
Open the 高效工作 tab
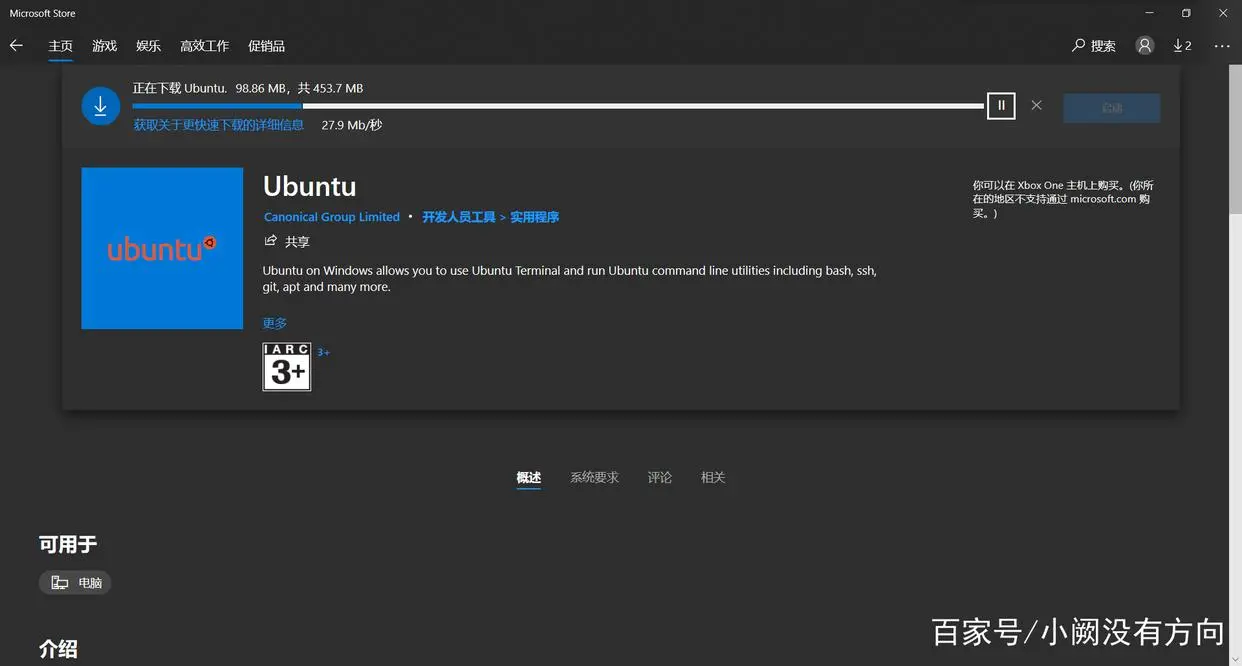click(204, 46)
